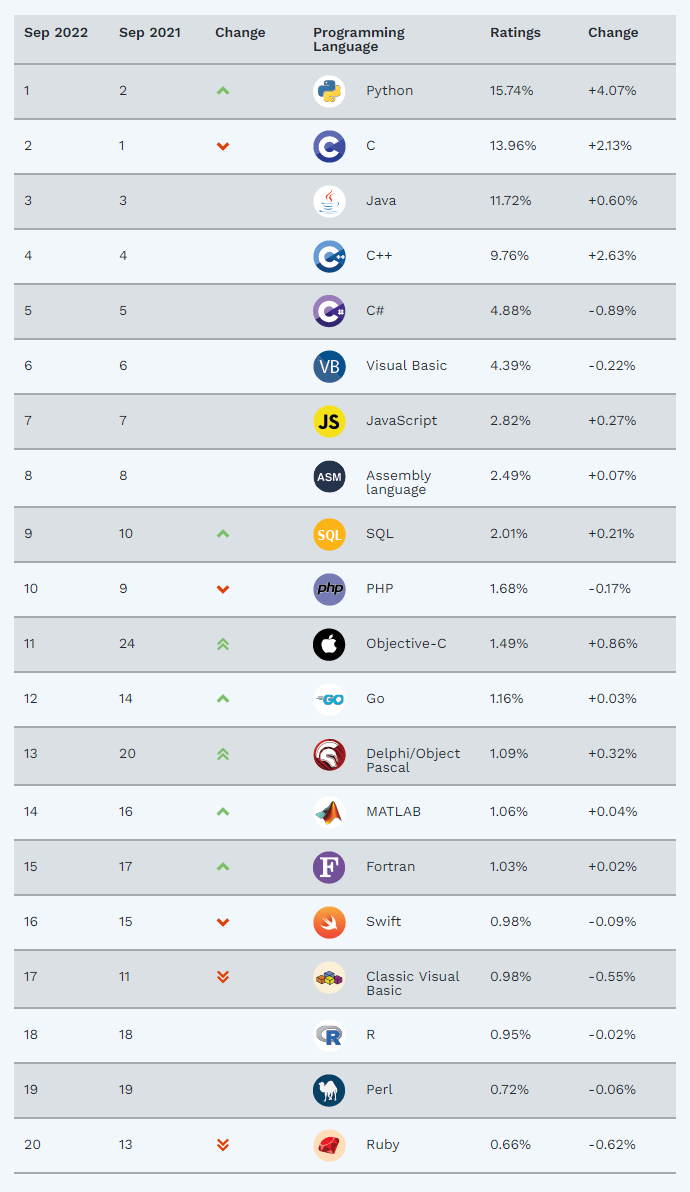The image size is (690, 1192).
Task: Click the Fortran purple F icon
Action: [x=329, y=867]
